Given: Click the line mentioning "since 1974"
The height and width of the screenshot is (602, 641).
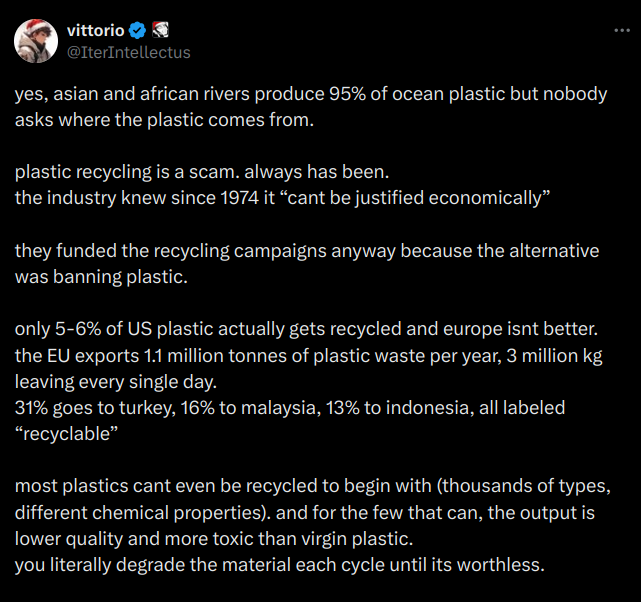Looking at the screenshot, I should click(x=283, y=197).
